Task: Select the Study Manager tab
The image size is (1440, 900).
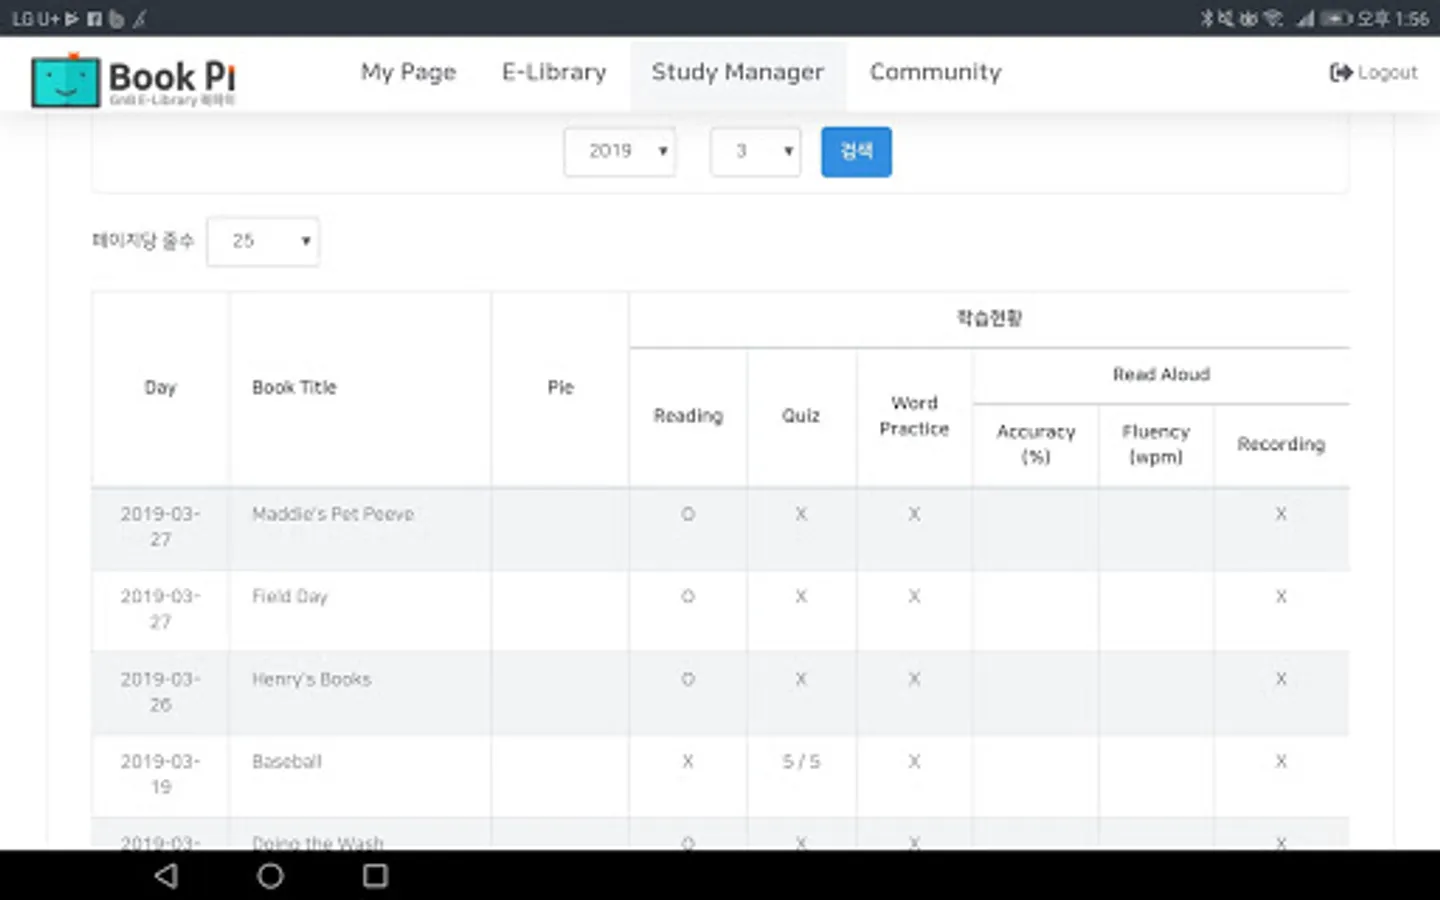Action: (737, 73)
